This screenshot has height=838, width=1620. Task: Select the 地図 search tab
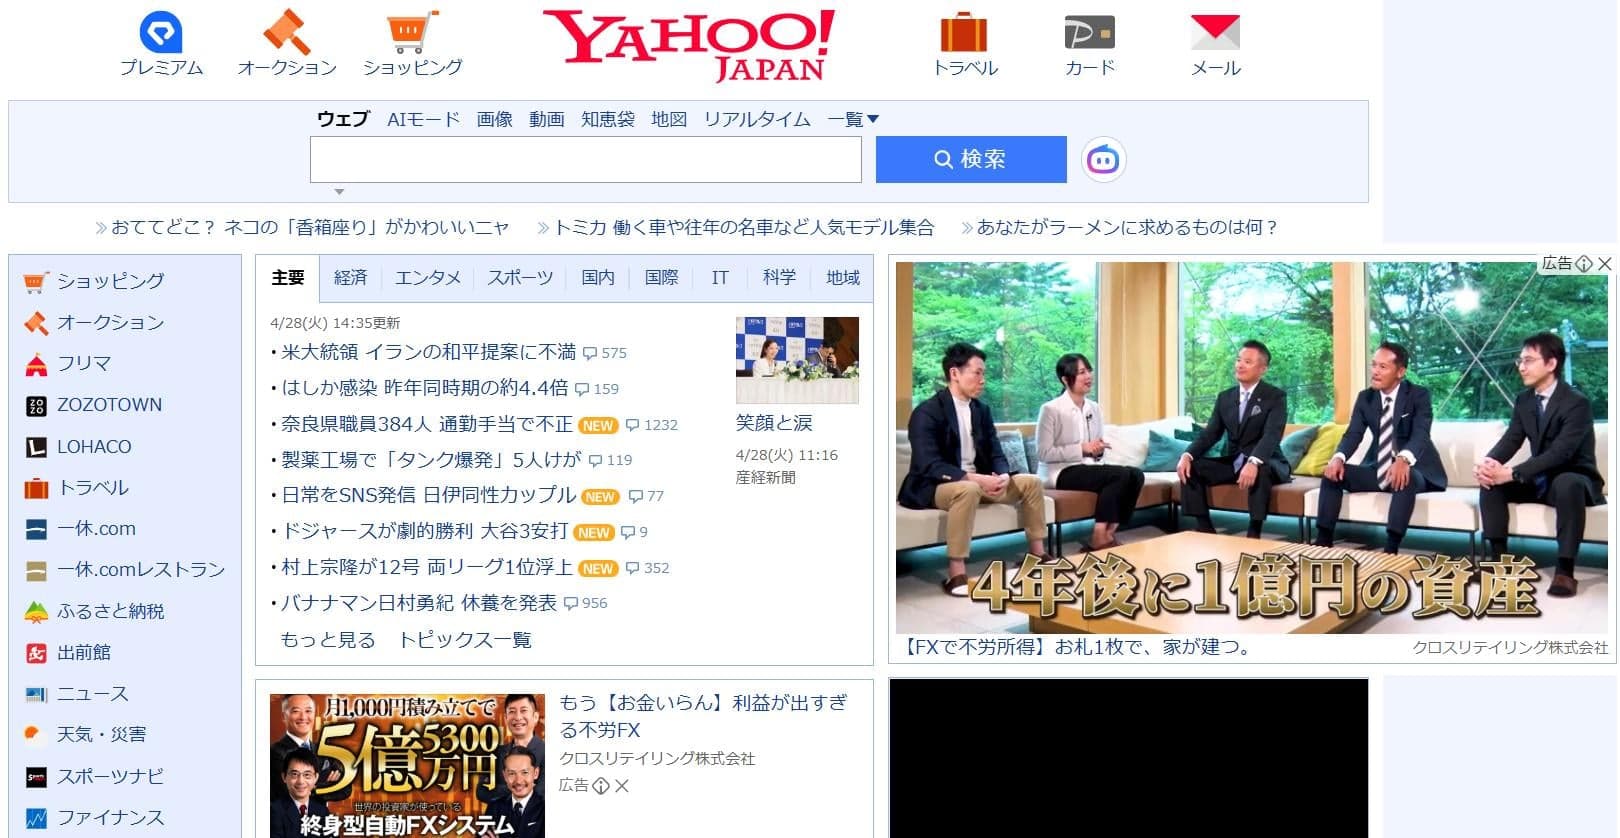tap(669, 119)
